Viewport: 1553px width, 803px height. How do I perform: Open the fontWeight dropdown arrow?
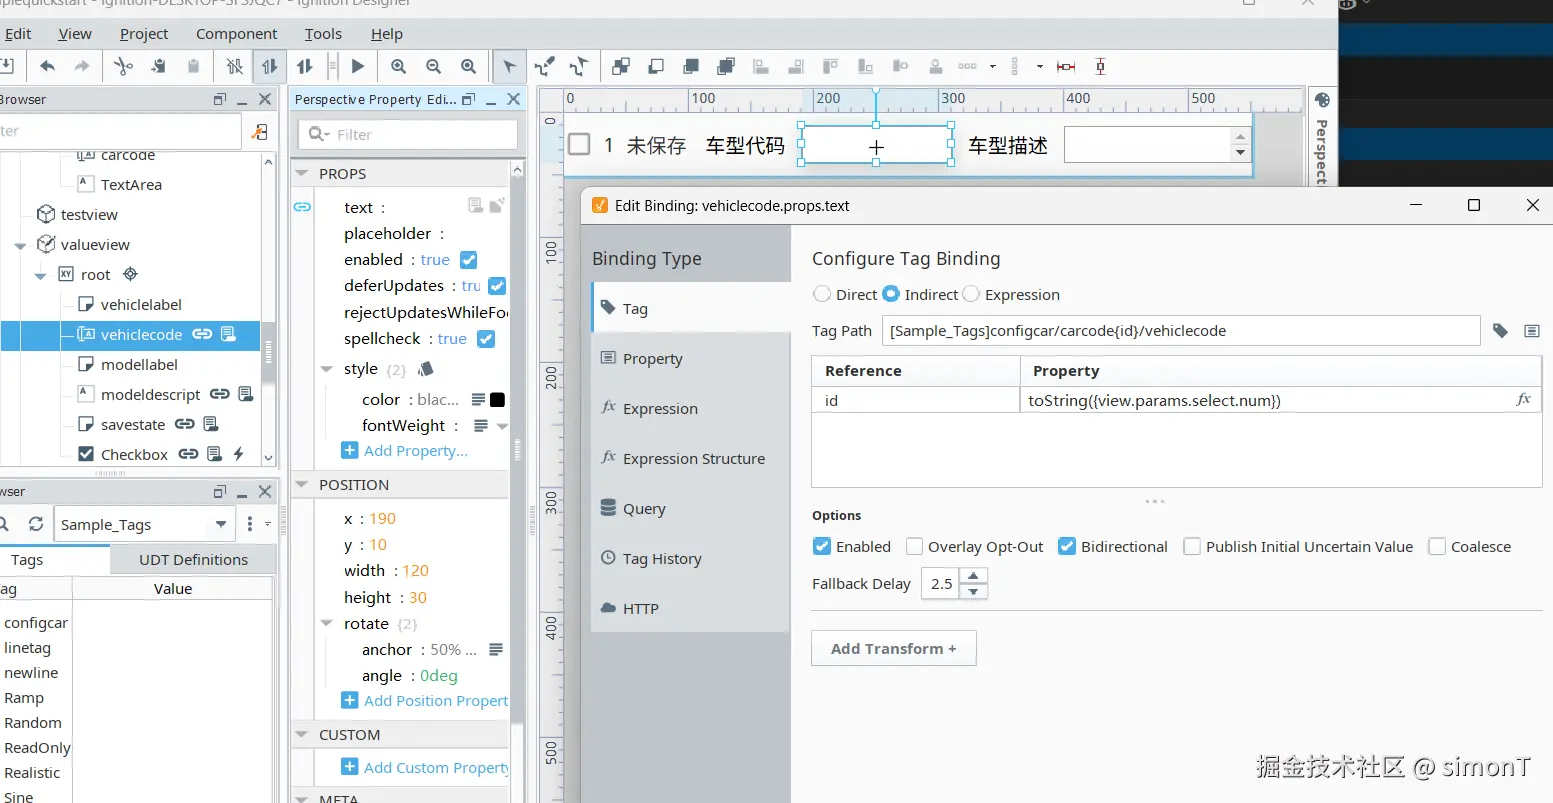[x=502, y=426]
